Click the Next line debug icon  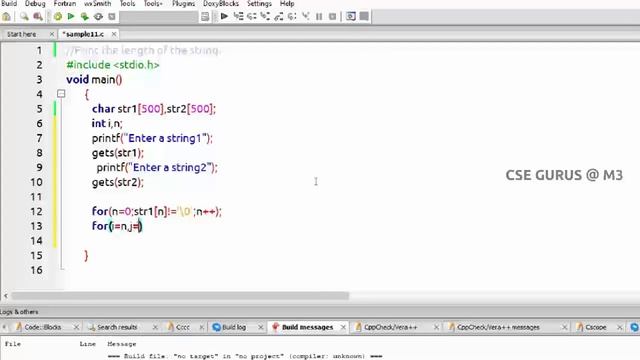252,17
